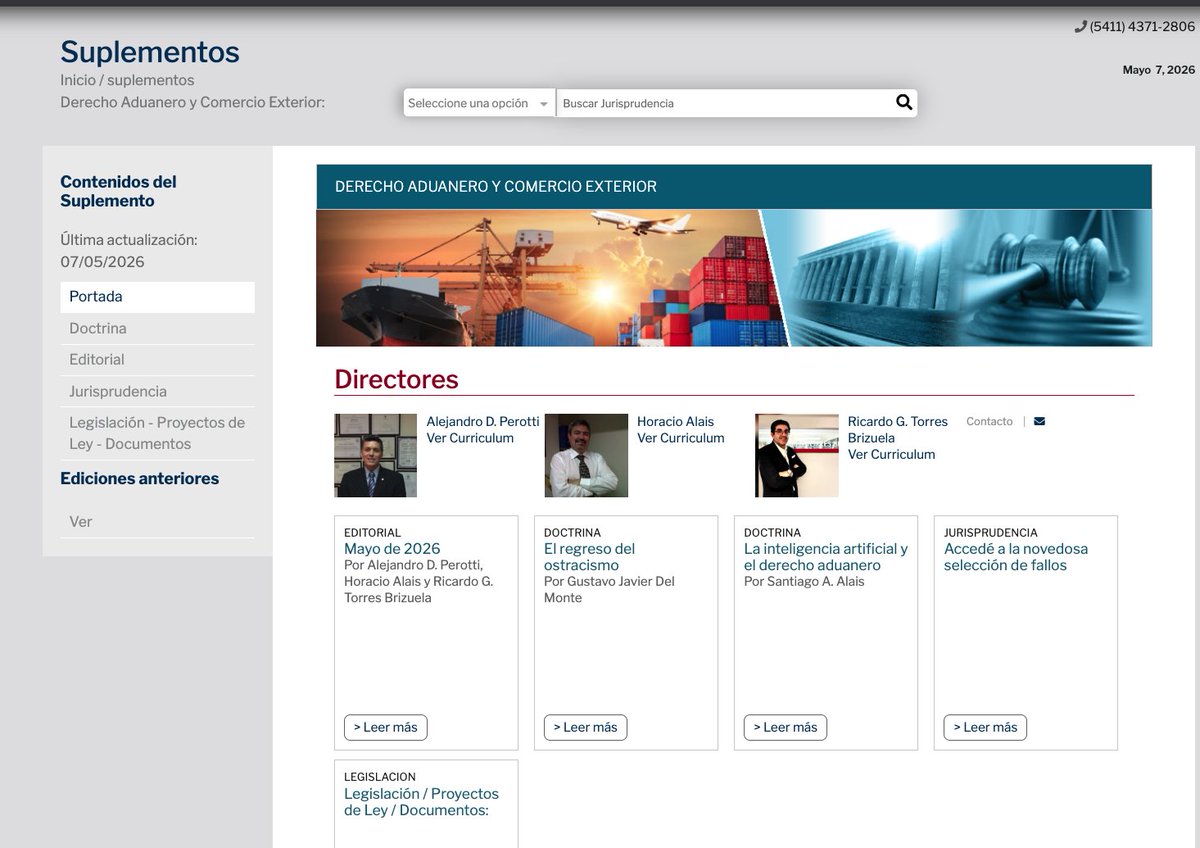The image size is (1200, 848).
Task: Click the 'Última actualización: 07/05/2026' text
Action: [x=129, y=251]
